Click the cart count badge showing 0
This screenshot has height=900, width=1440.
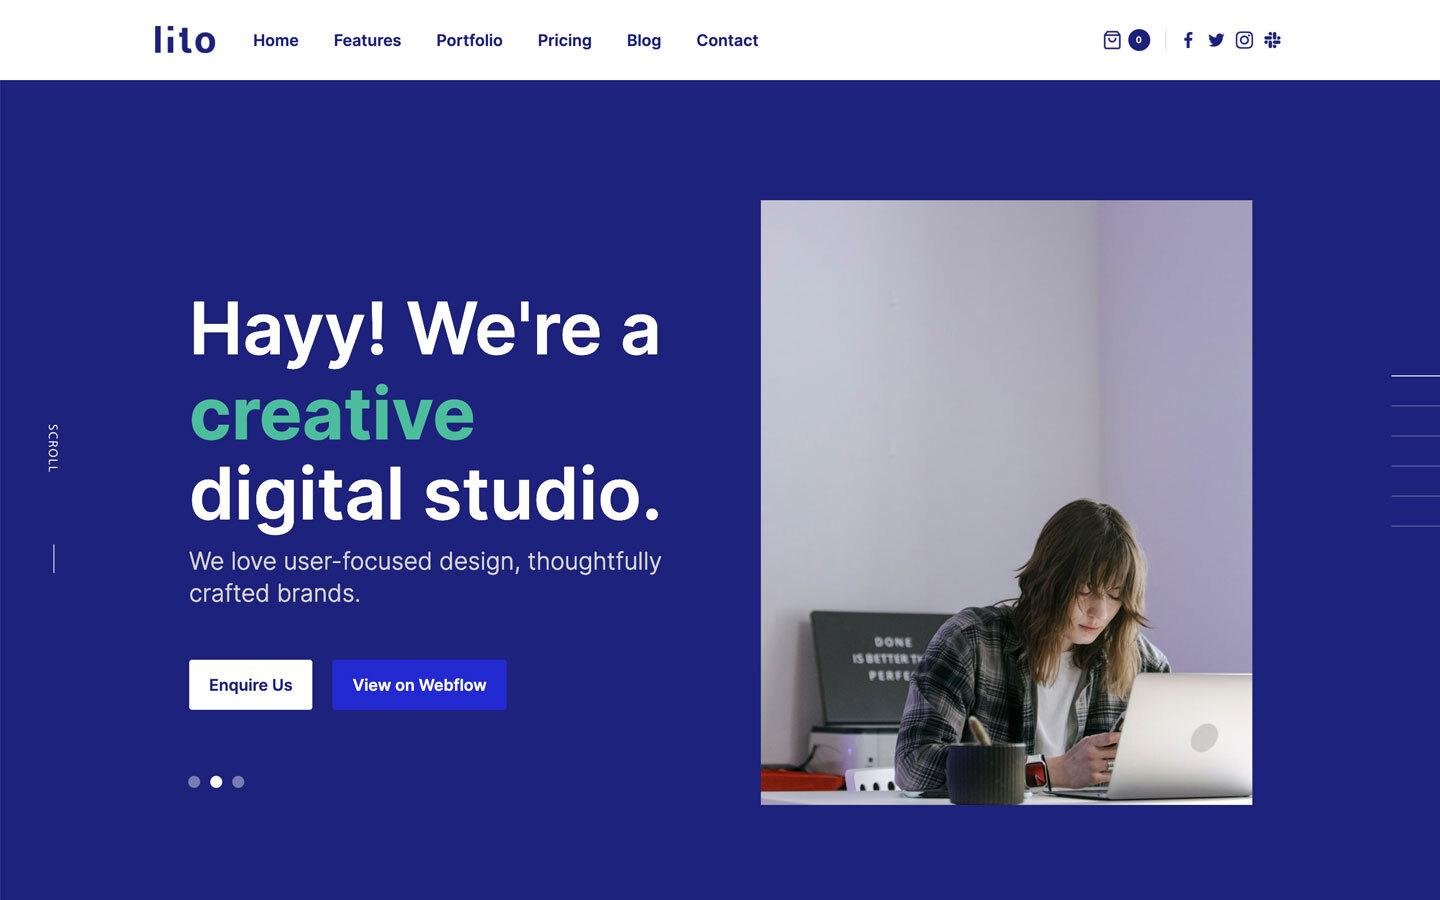point(1139,40)
